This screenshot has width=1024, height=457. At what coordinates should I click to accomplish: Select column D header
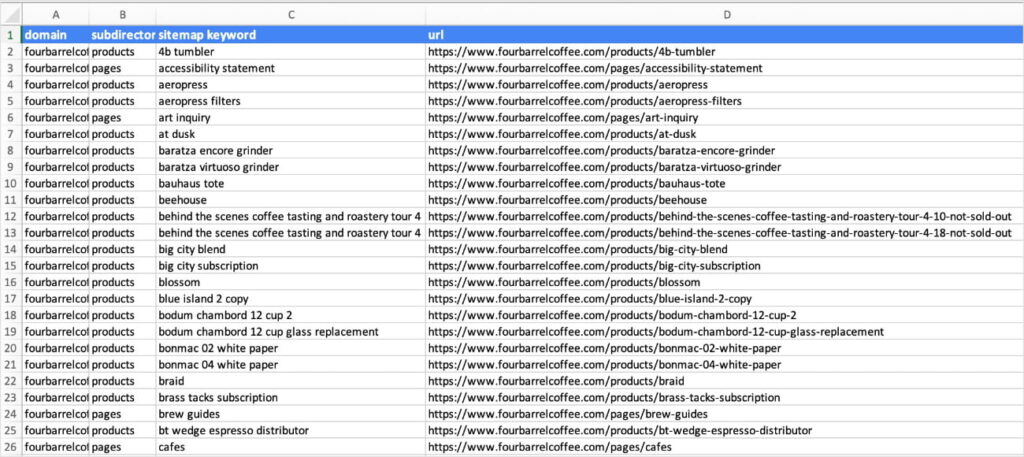tap(725, 14)
